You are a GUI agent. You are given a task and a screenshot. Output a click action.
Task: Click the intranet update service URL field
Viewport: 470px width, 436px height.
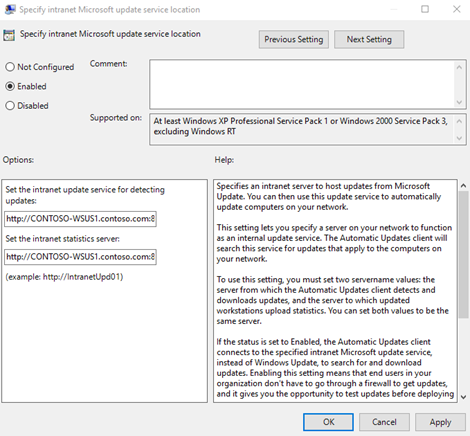pyautogui.click(x=80, y=219)
